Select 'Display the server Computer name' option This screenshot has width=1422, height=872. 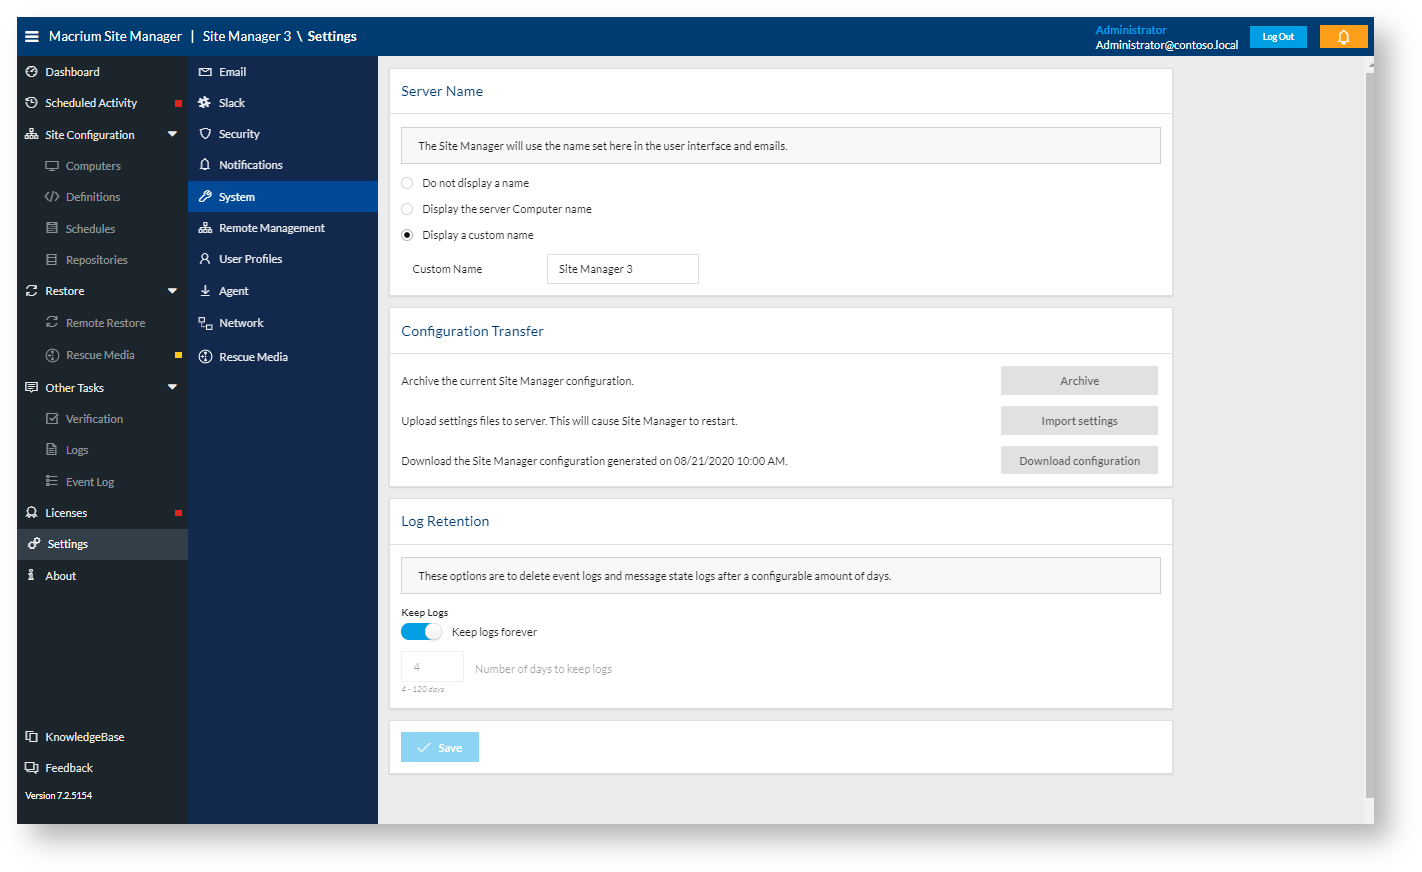click(x=407, y=209)
